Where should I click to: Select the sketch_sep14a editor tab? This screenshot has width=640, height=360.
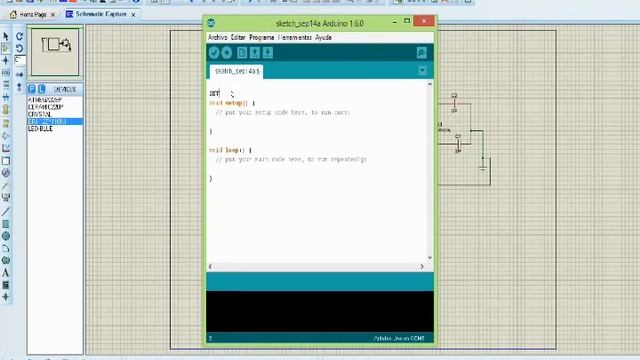coord(237,71)
